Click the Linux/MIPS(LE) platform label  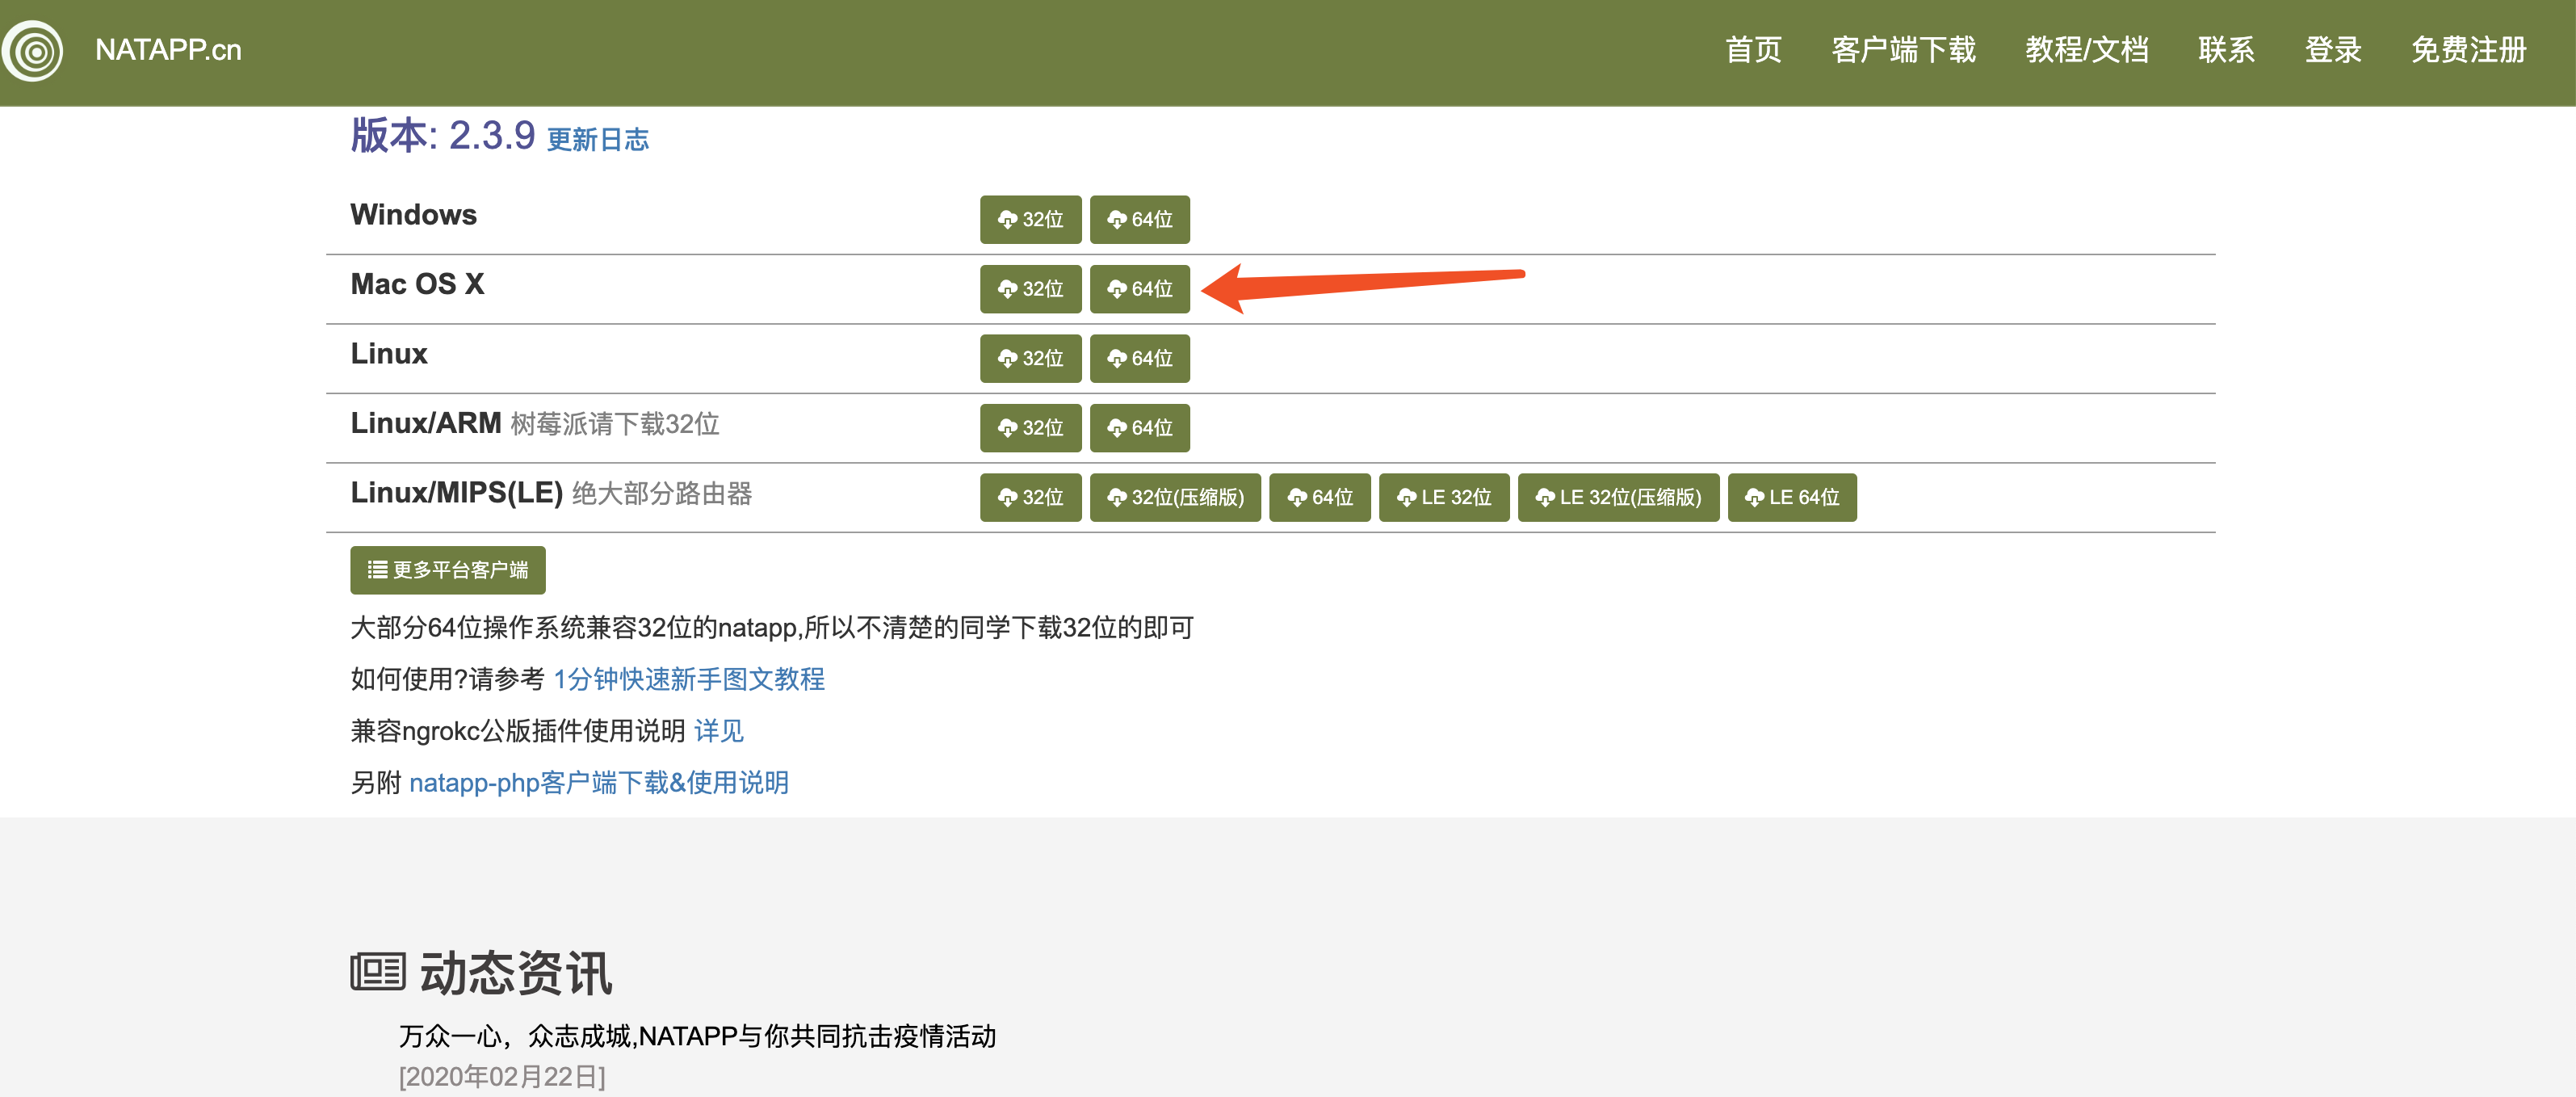point(456,493)
